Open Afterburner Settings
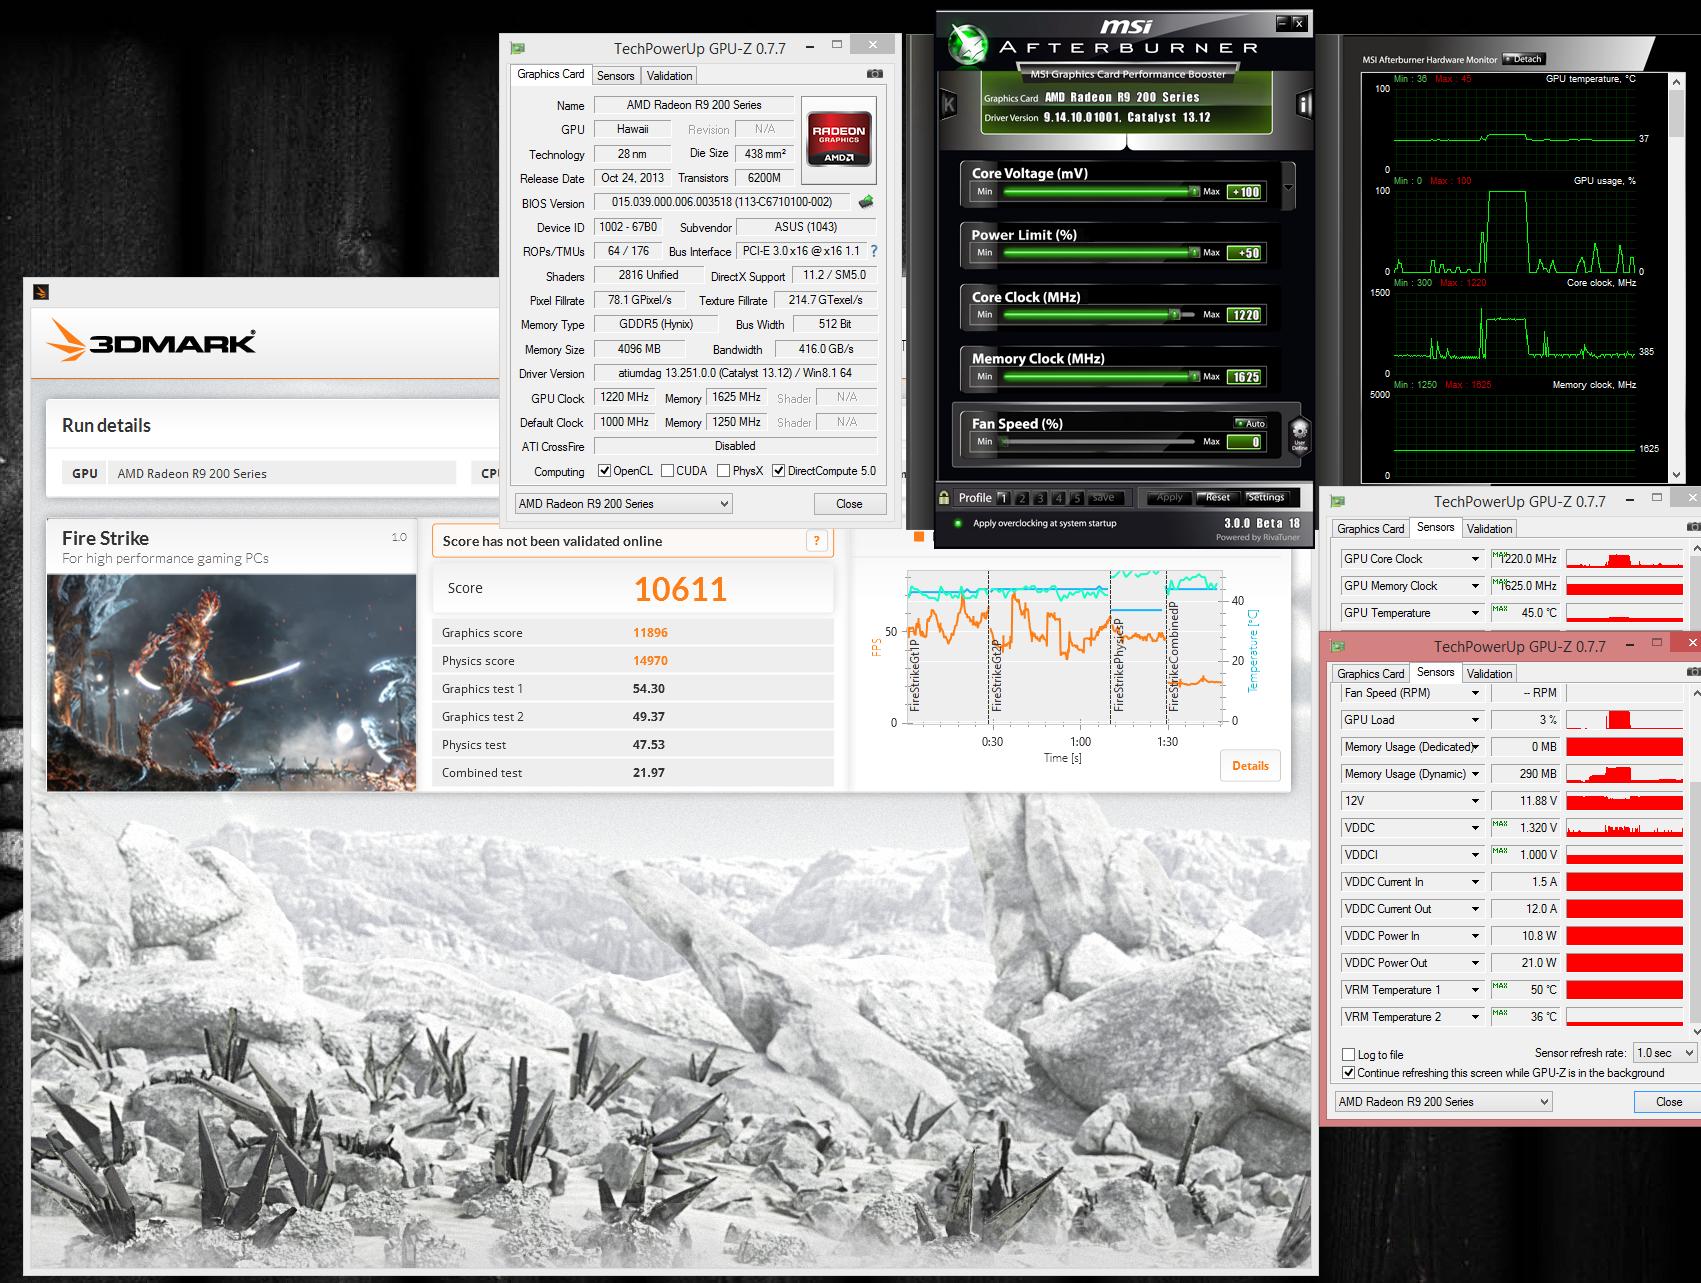This screenshot has width=1701, height=1283. [x=1265, y=497]
